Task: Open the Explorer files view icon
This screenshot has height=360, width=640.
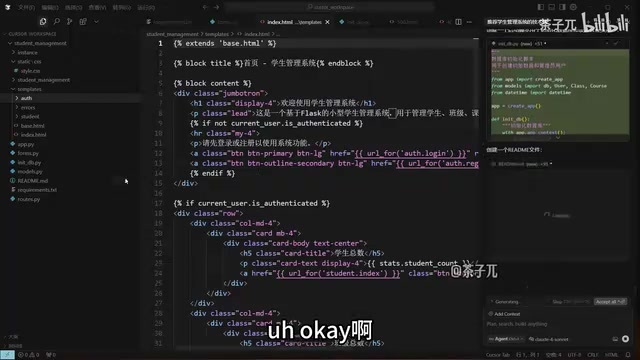Action: click(43, 21)
